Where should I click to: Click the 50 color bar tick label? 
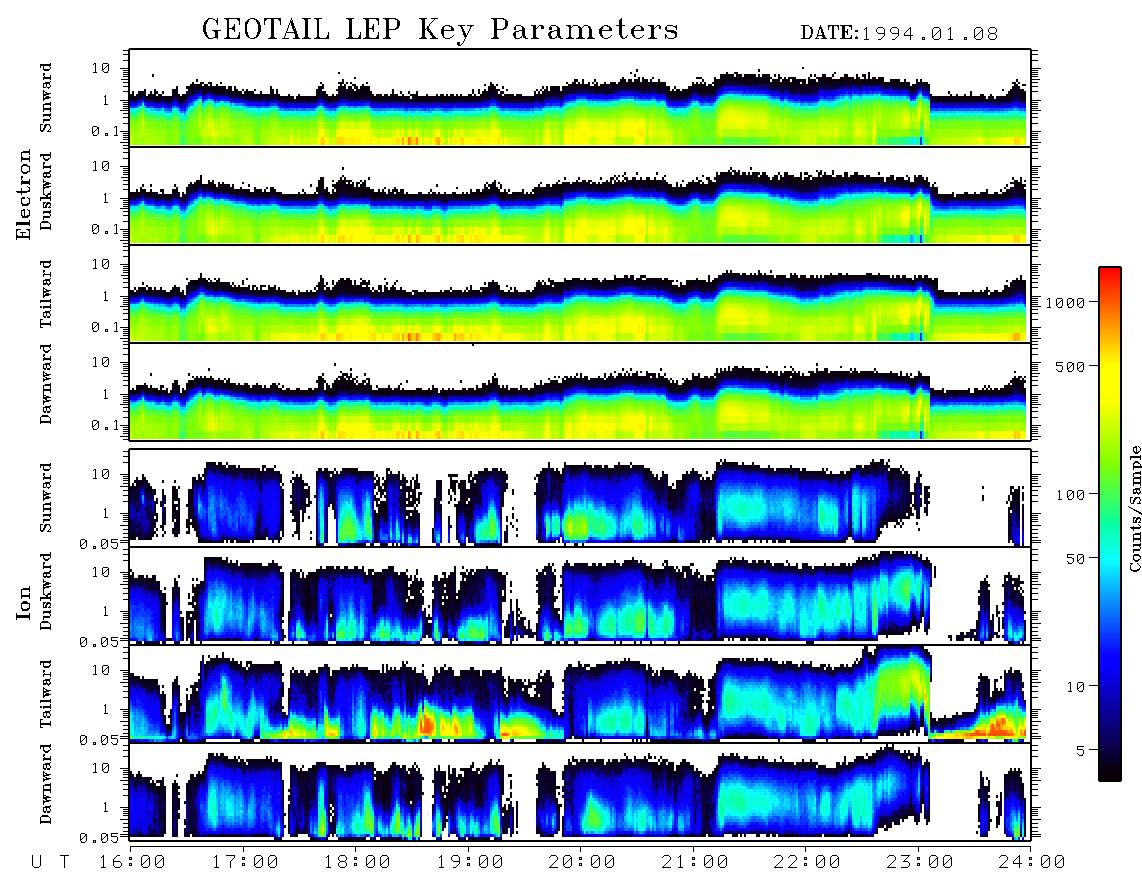point(1076,559)
